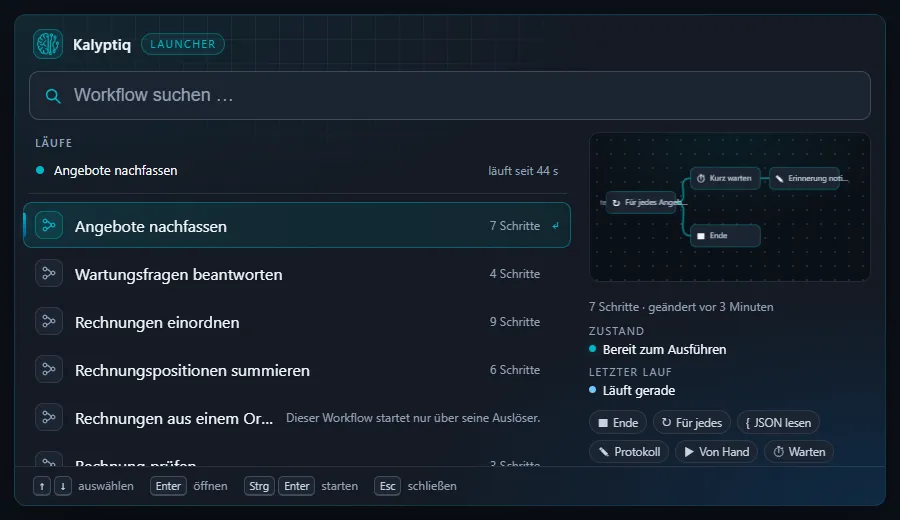Click workflow icon of Angebote nachfassen row

pos(49,226)
